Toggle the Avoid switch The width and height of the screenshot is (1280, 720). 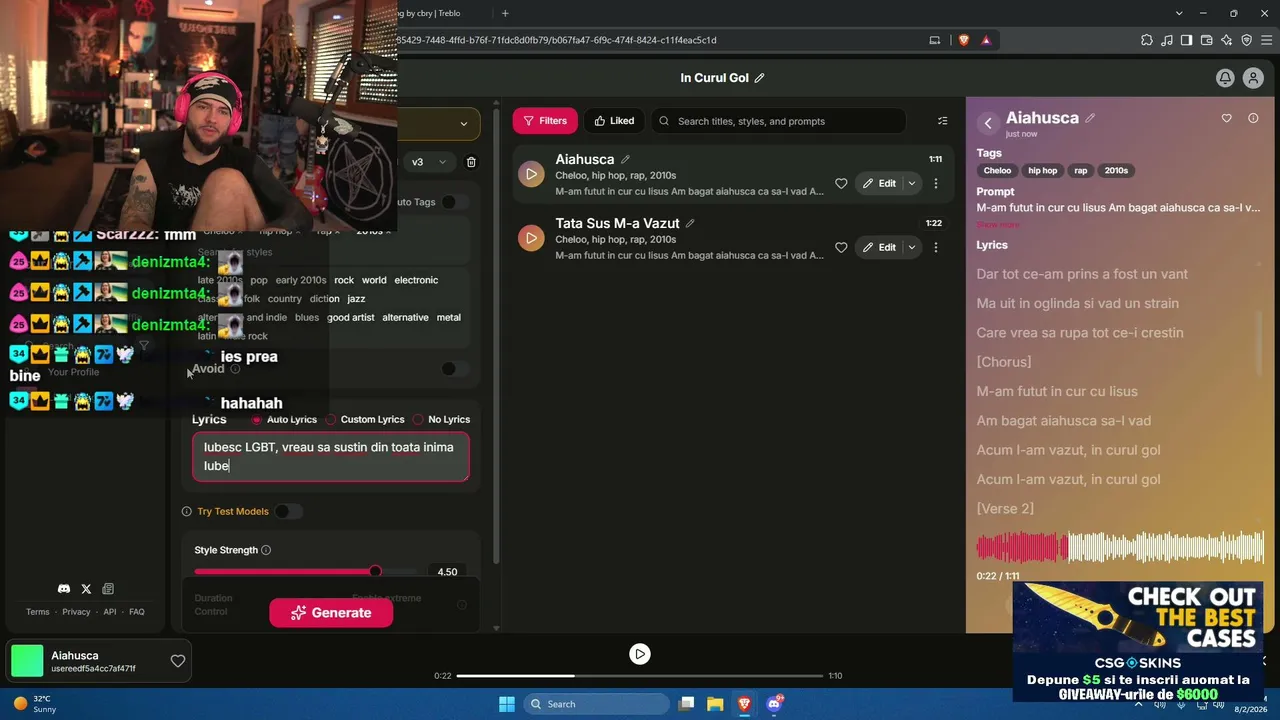point(454,368)
